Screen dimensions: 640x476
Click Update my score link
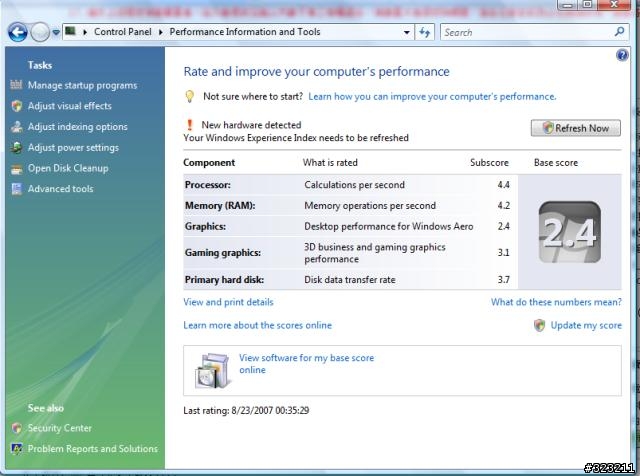tap(586, 325)
